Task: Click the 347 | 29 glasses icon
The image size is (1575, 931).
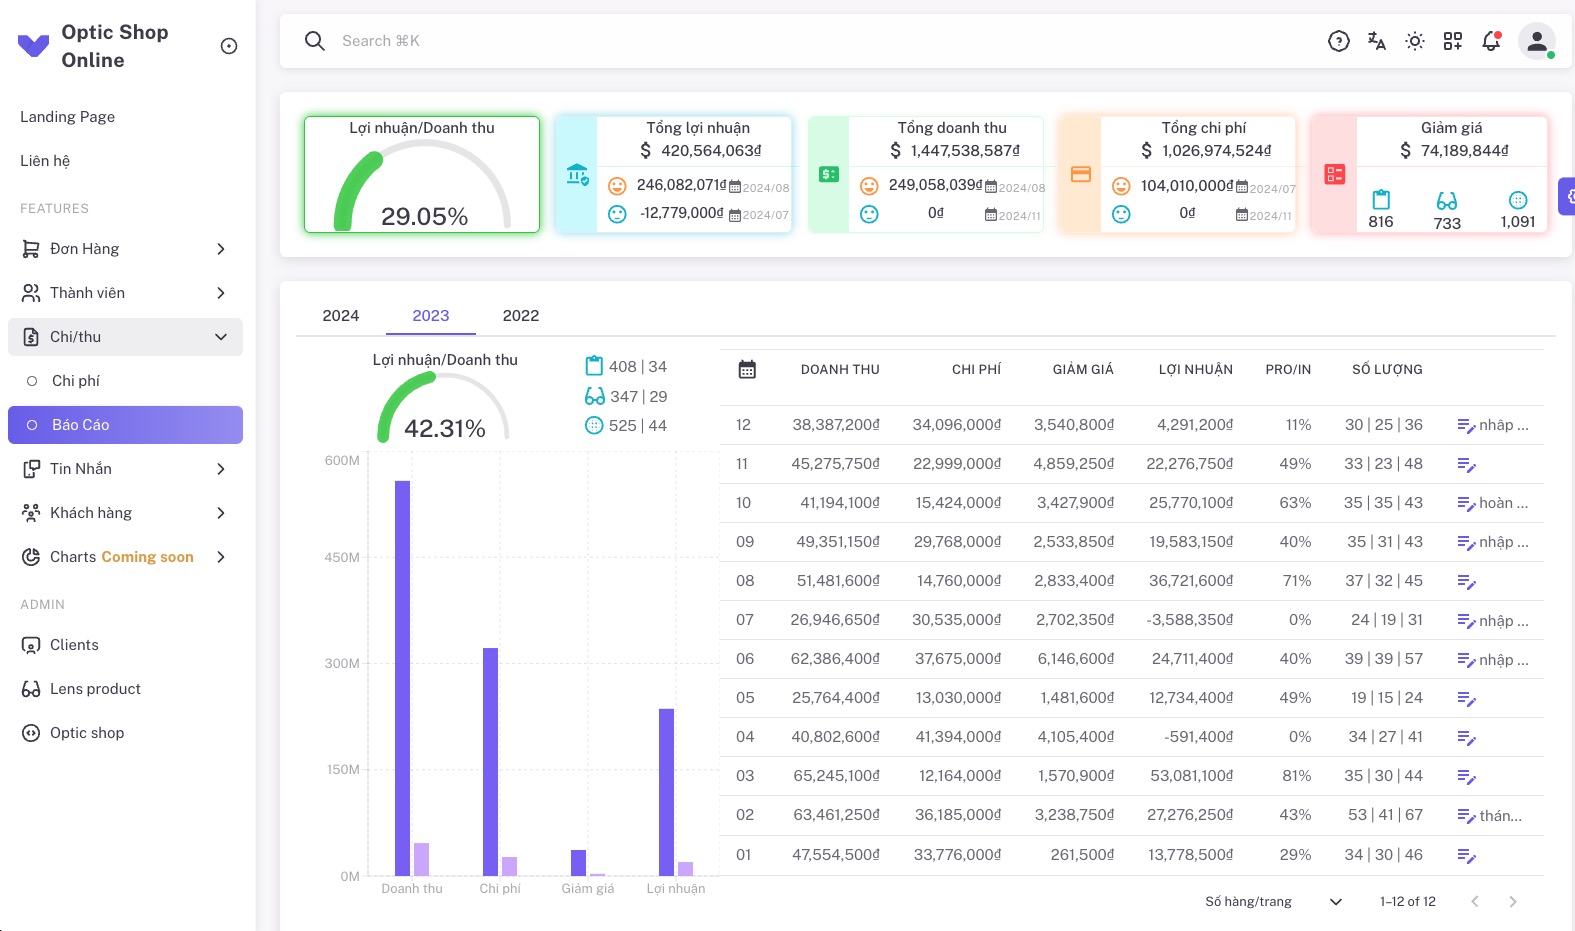Action: click(595, 396)
